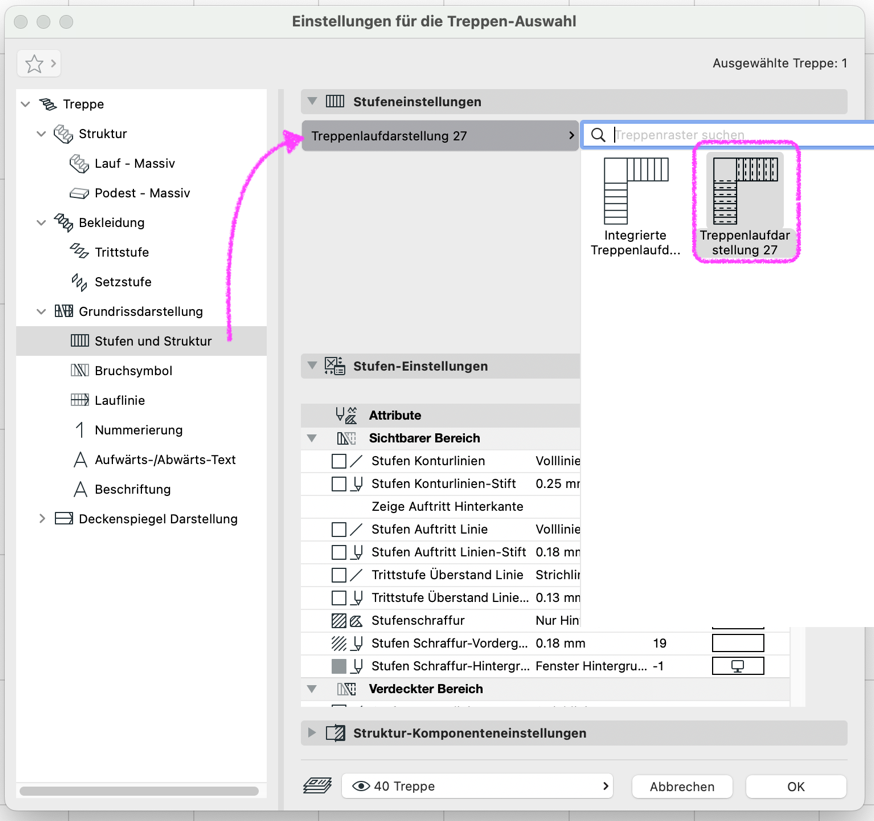The image size is (874, 821).
Task: Click the Stufen Schraffur-Hintergrund pen icon
Action: tap(357, 666)
